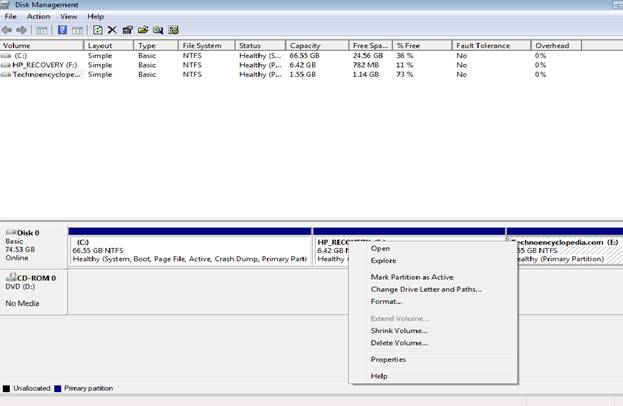Toggle the console tree pane toolbar icon
Image resolution: width=623 pixels, height=406 pixels.
[42, 30]
